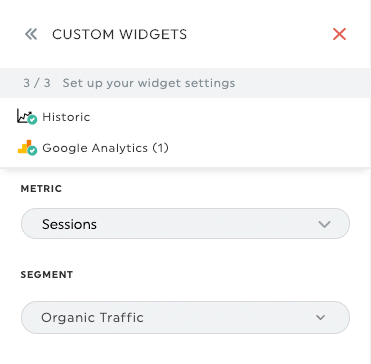
Task: Go back using the double-chevron icon
Action: 31,34
